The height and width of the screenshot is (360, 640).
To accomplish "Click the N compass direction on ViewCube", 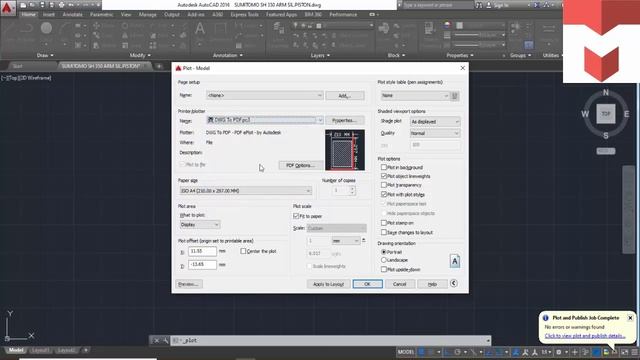I will (x=606, y=93).
